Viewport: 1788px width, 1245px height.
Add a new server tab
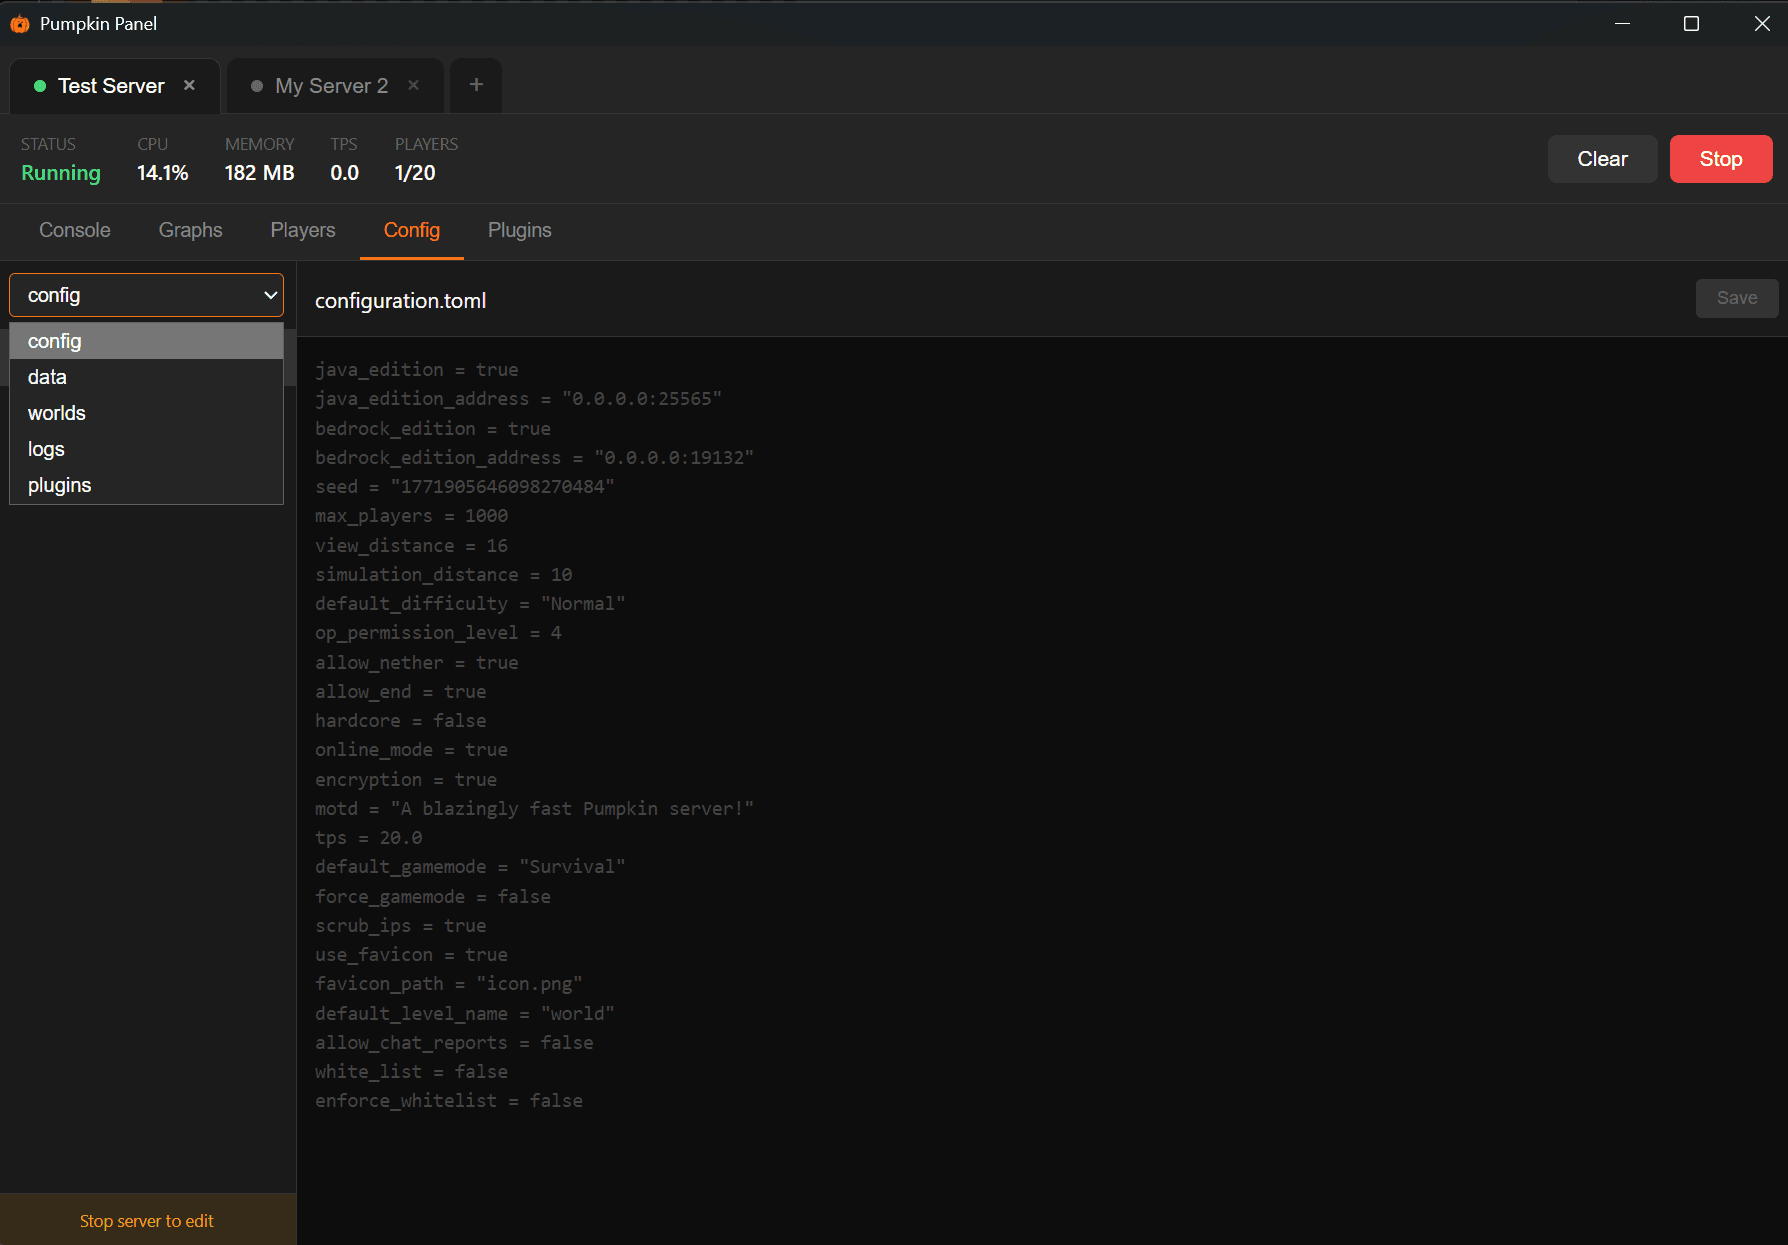point(476,86)
